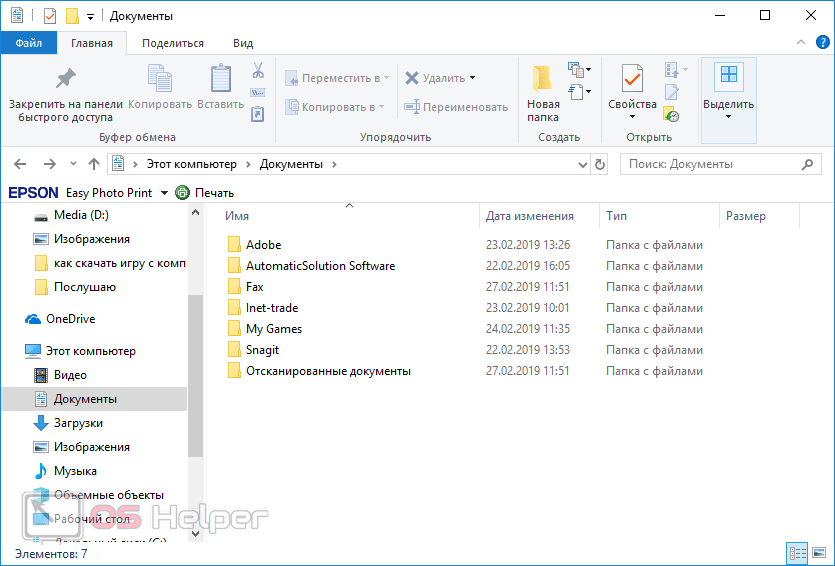Go up one level with up arrow
835x566 pixels.
94,164
